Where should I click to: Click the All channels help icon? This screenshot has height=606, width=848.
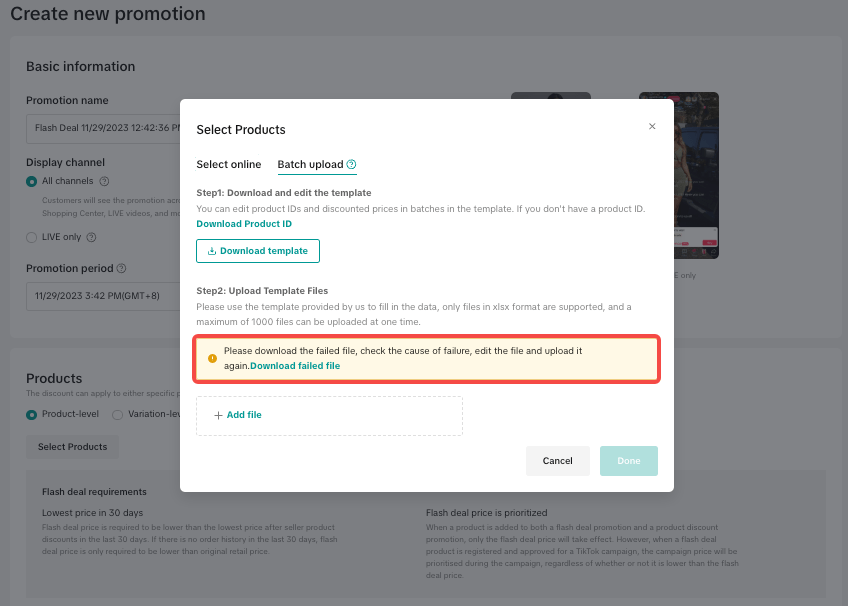102,181
